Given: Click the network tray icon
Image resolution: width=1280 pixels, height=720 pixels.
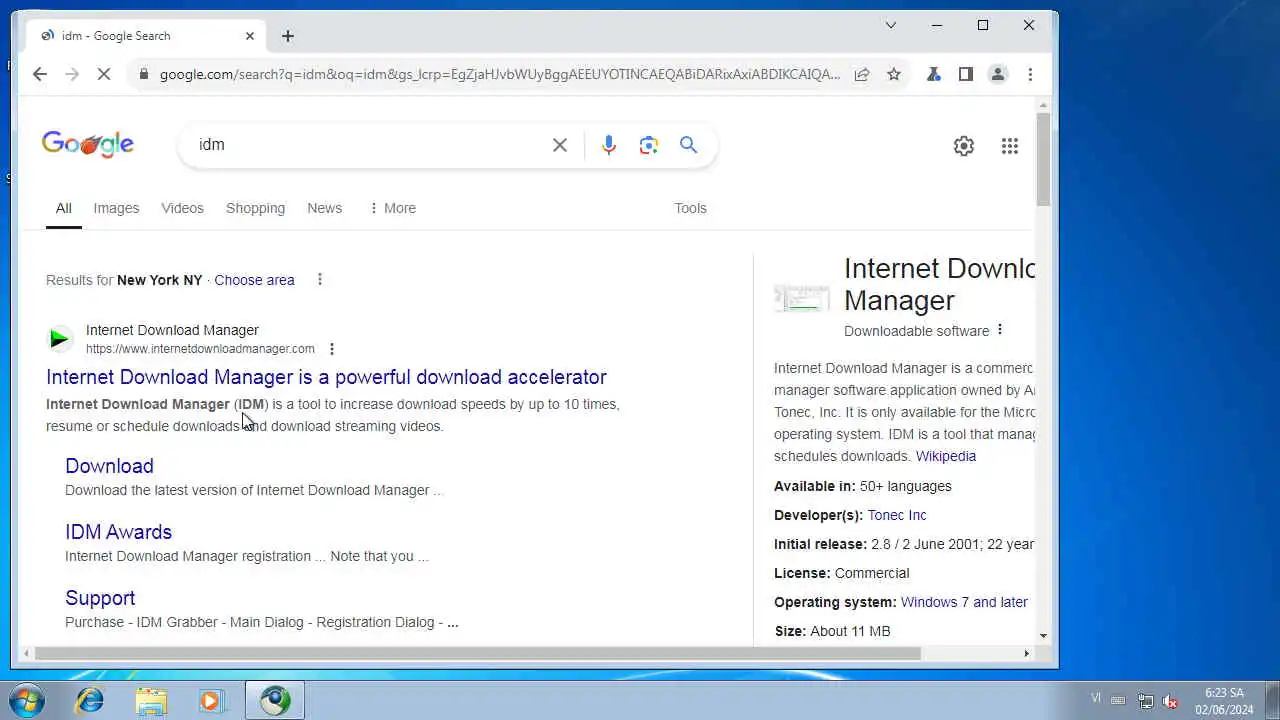Looking at the screenshot, I should pos(1146,701).
